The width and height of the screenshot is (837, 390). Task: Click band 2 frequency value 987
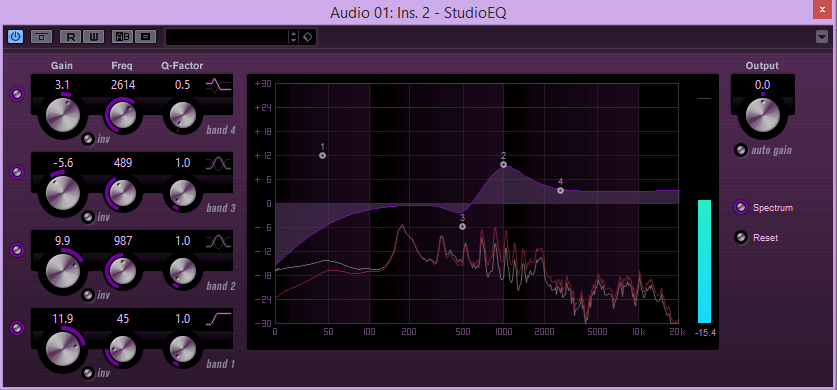(x=123, y=241)
